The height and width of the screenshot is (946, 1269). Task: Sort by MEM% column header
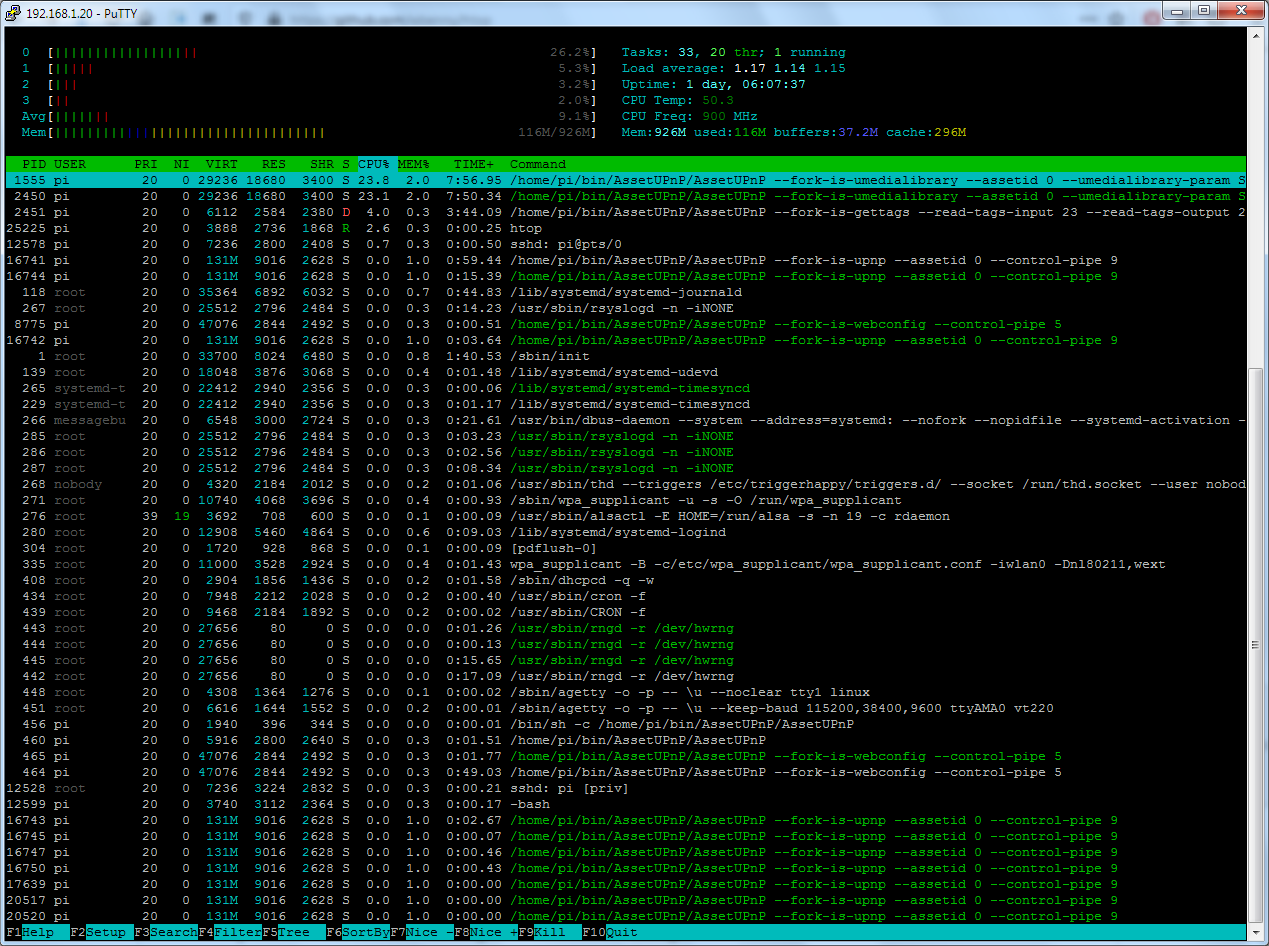(x=414, y=164)
